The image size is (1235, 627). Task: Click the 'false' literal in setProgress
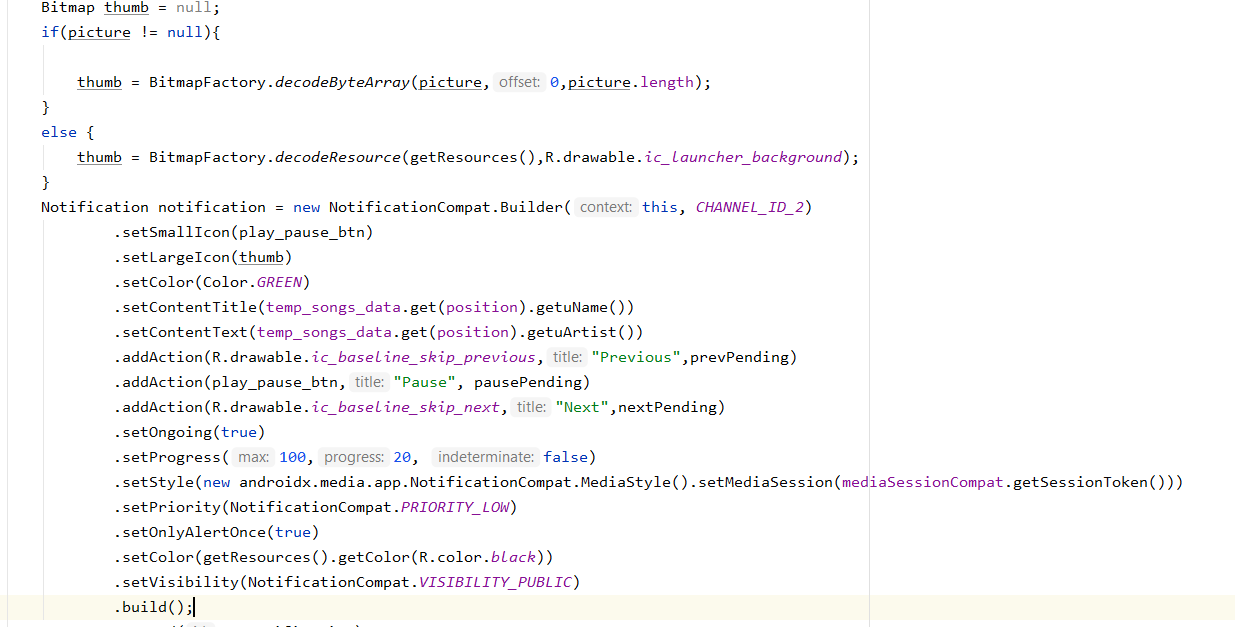(565, 457)
